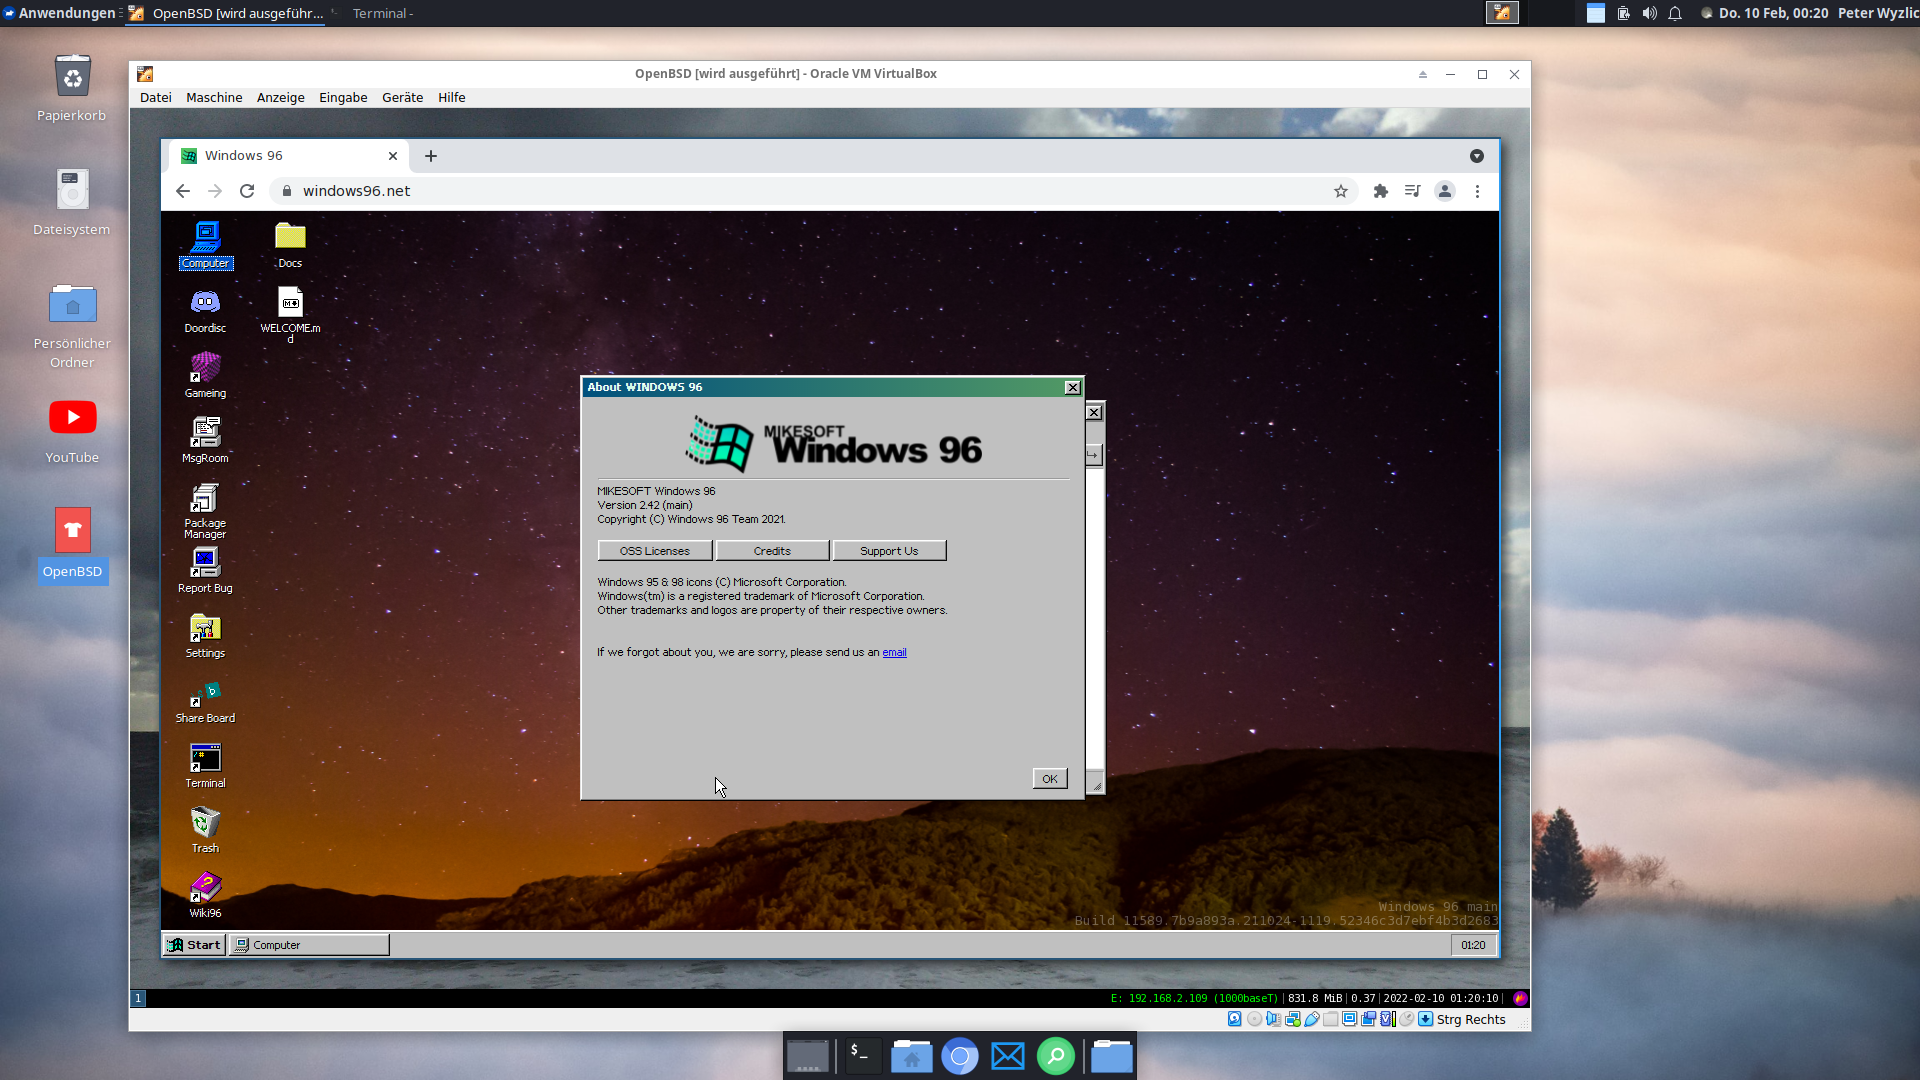
Task: Open the Computer desktop icon in Windows 96
Action: (205, 245)
